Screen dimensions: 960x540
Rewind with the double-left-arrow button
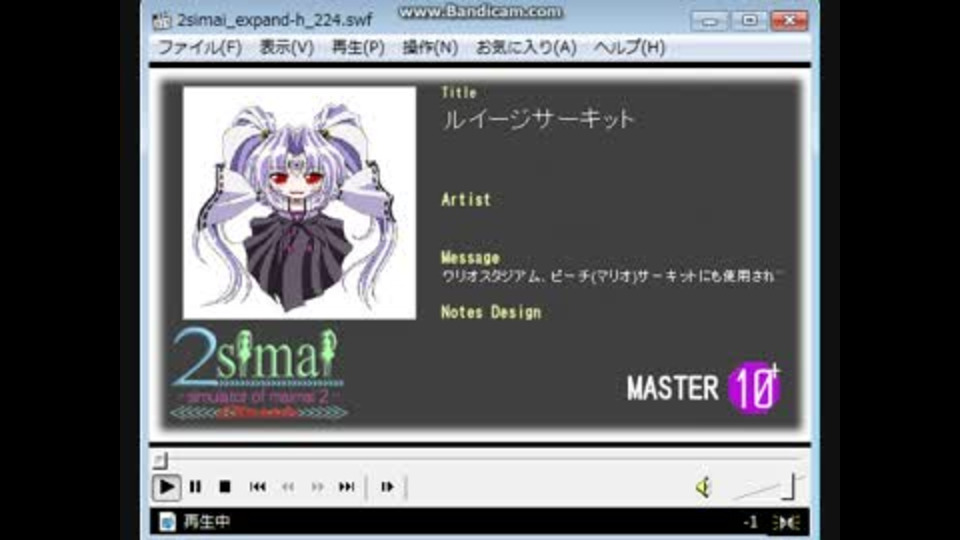coord(288,487)
